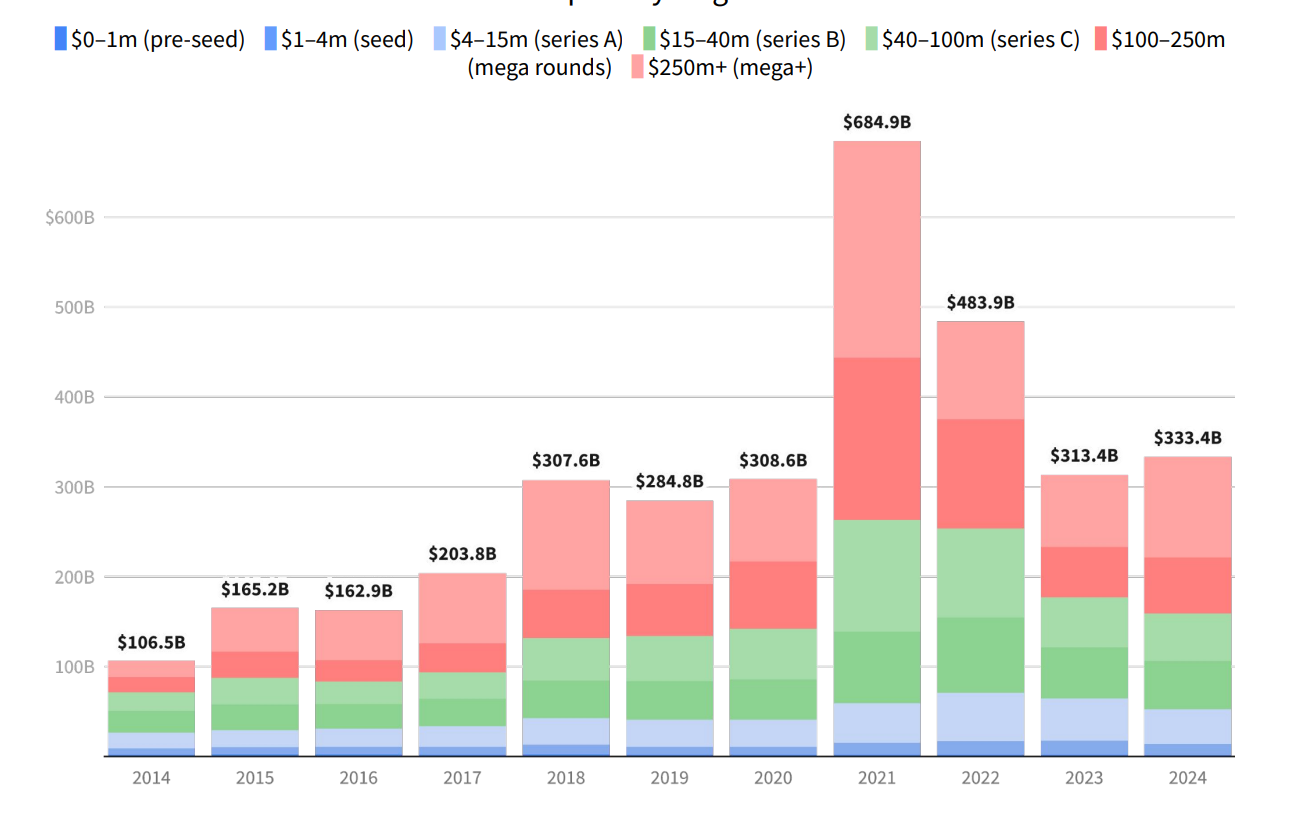This screenshot has width=1292, height=830.
Task: Click the $250m+ (mega+) legend color swatch
Action: (x=637, y=68)
